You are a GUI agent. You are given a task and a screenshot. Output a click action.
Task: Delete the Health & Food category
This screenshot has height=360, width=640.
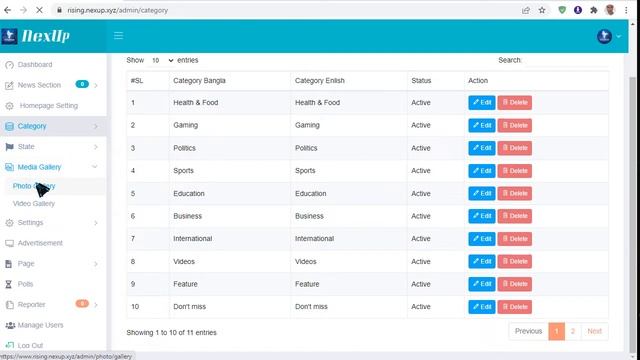(515, 102)
